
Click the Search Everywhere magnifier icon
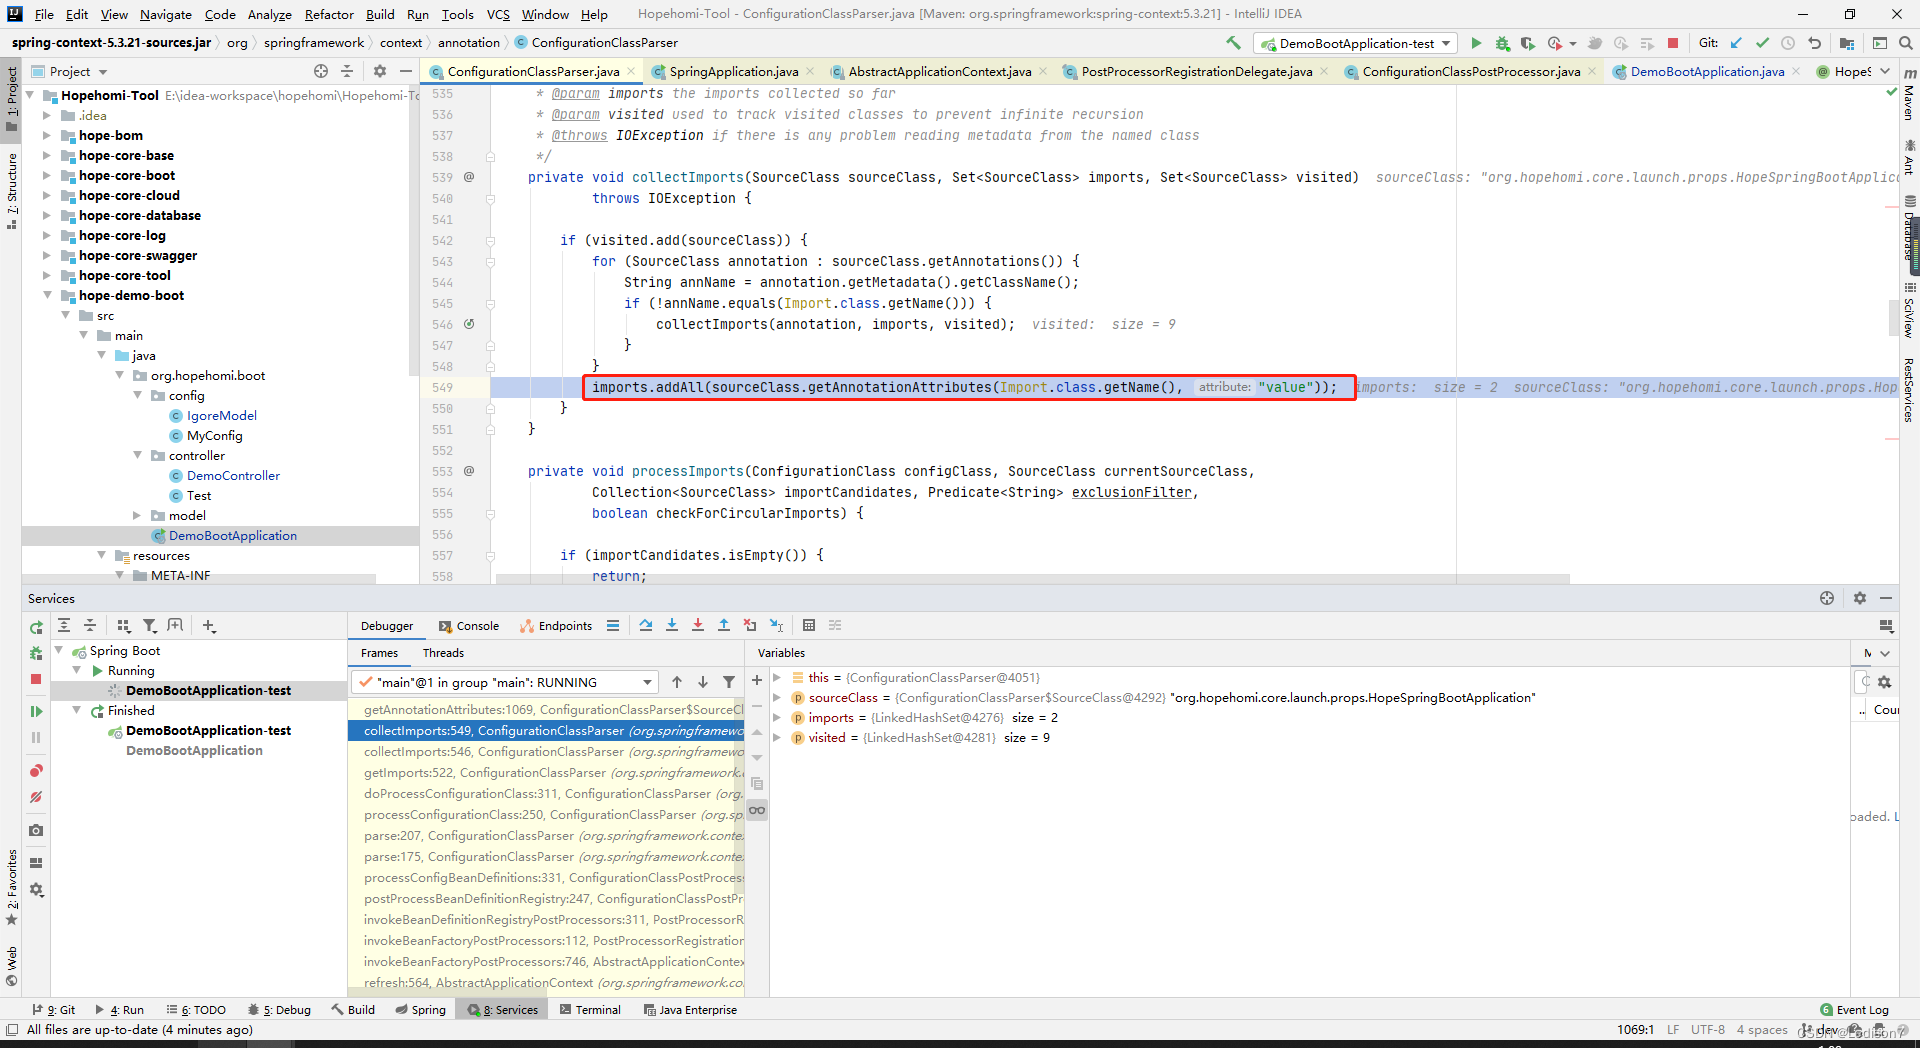click(x=1906, y=43)
